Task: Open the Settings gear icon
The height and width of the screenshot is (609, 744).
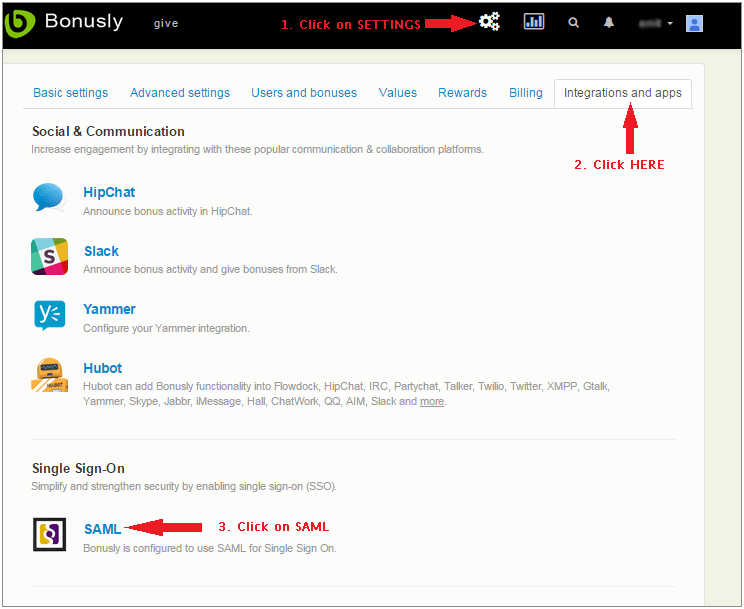Action: coord(489,22)
